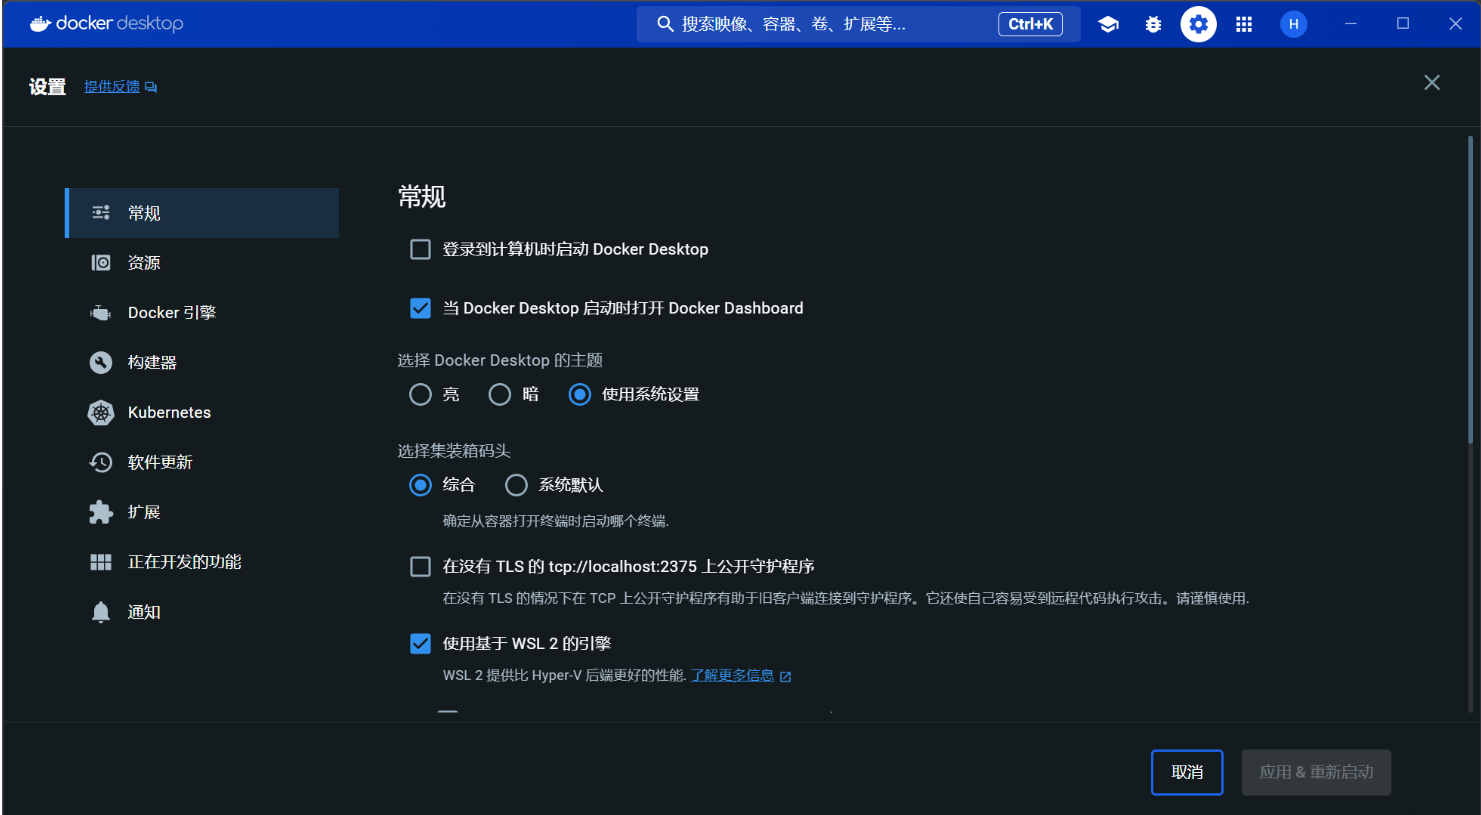Uncheck 使用基于 WSL 2 的引擎
The width and height of the screenshot is (1481, 815).
(421, 644)
